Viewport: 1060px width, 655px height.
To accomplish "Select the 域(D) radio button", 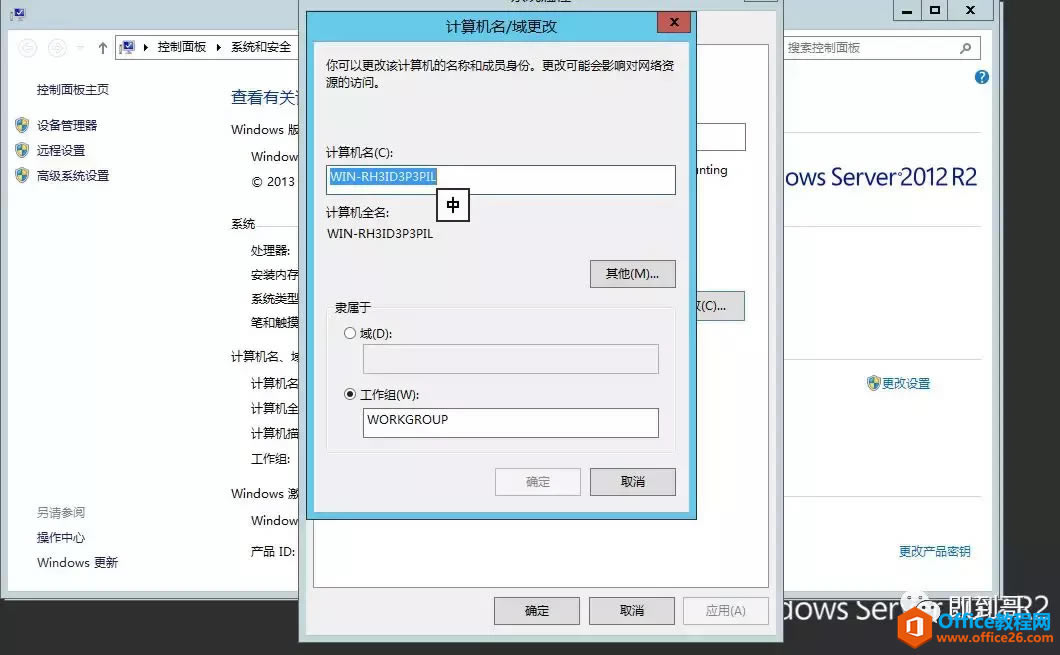I will click(x=350, y=333).
